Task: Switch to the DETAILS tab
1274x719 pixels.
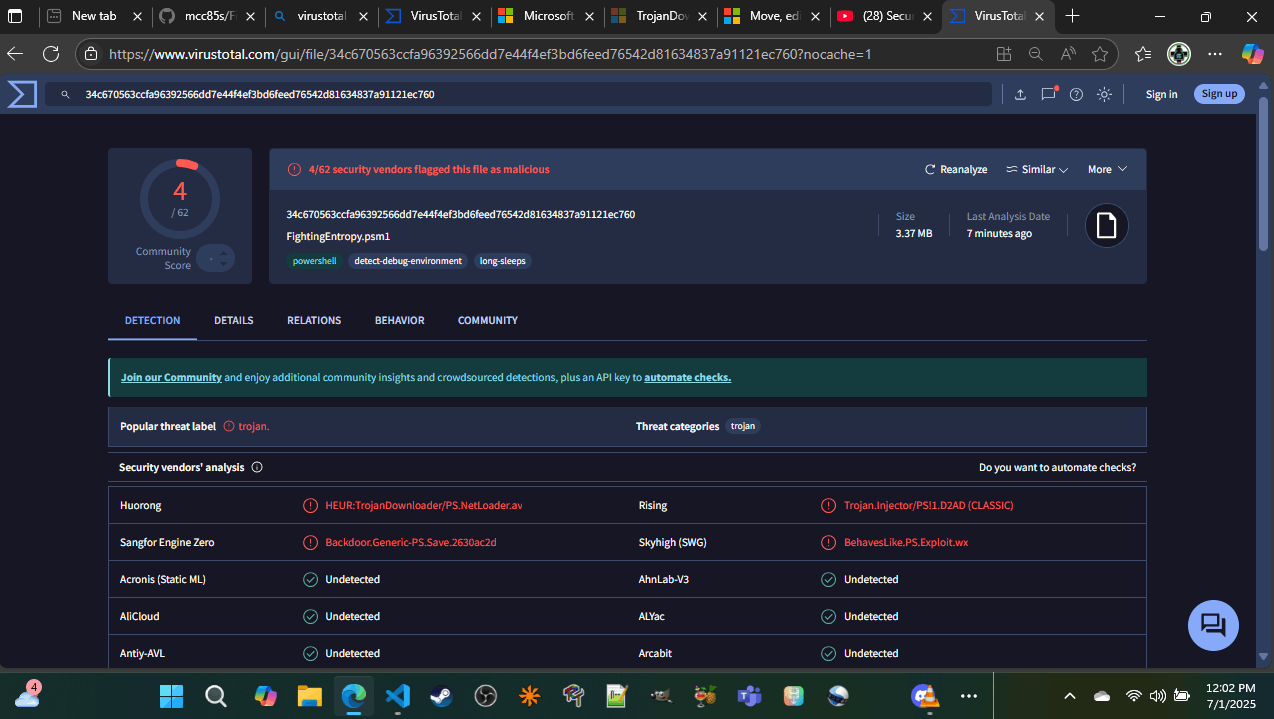Action: (233, 320)
